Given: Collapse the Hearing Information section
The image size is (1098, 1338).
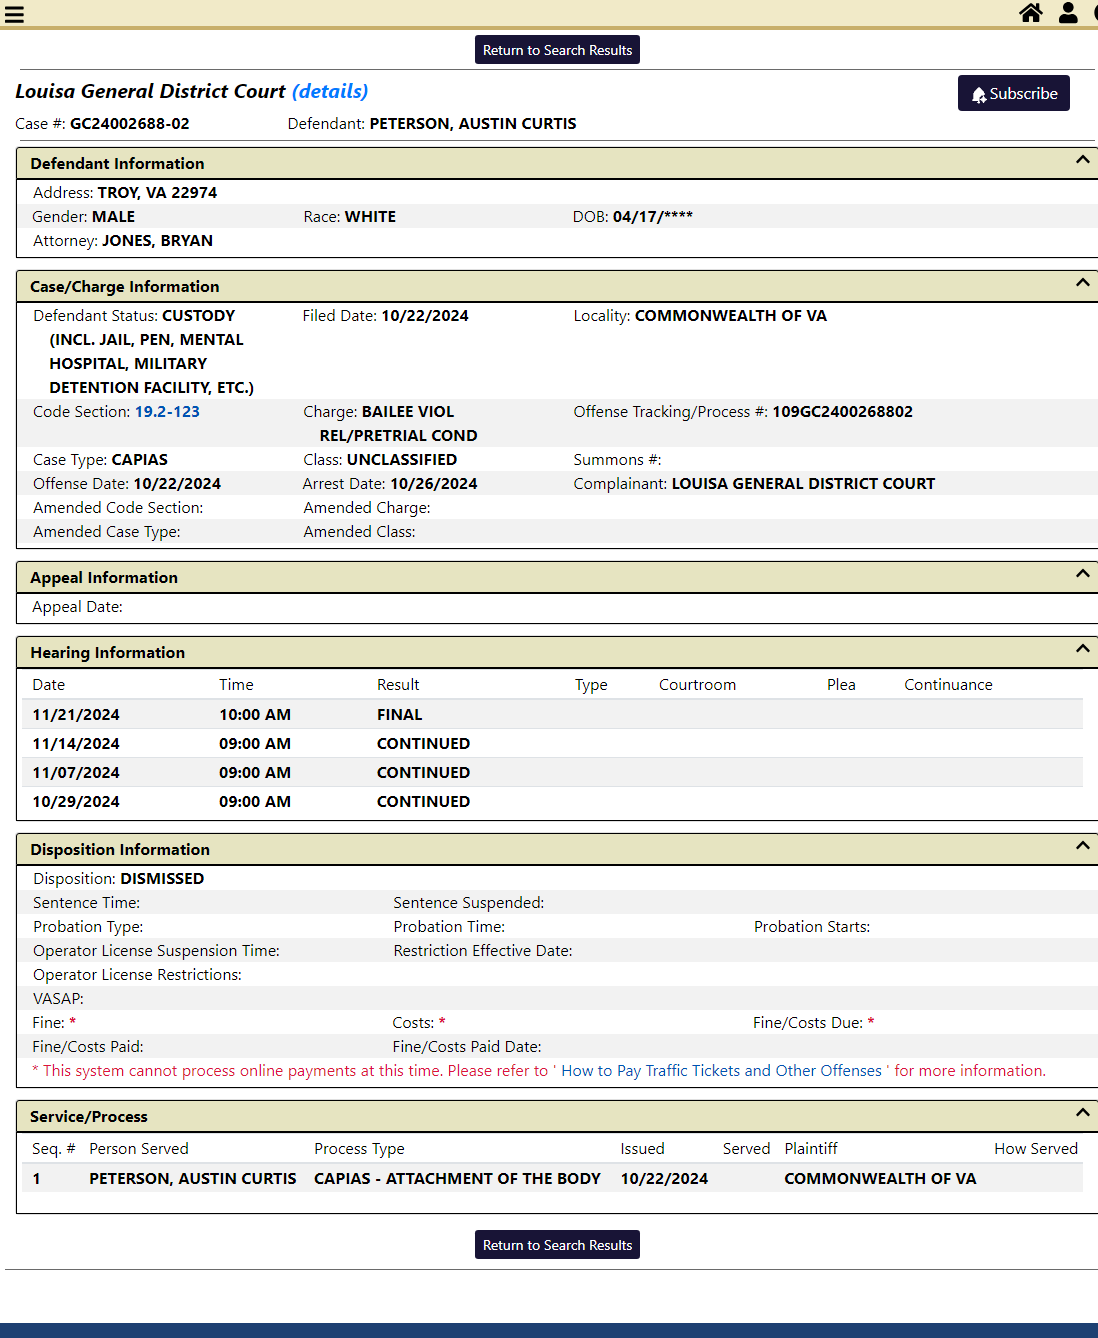Looking at the screenshot, I should click(1082, 649).
